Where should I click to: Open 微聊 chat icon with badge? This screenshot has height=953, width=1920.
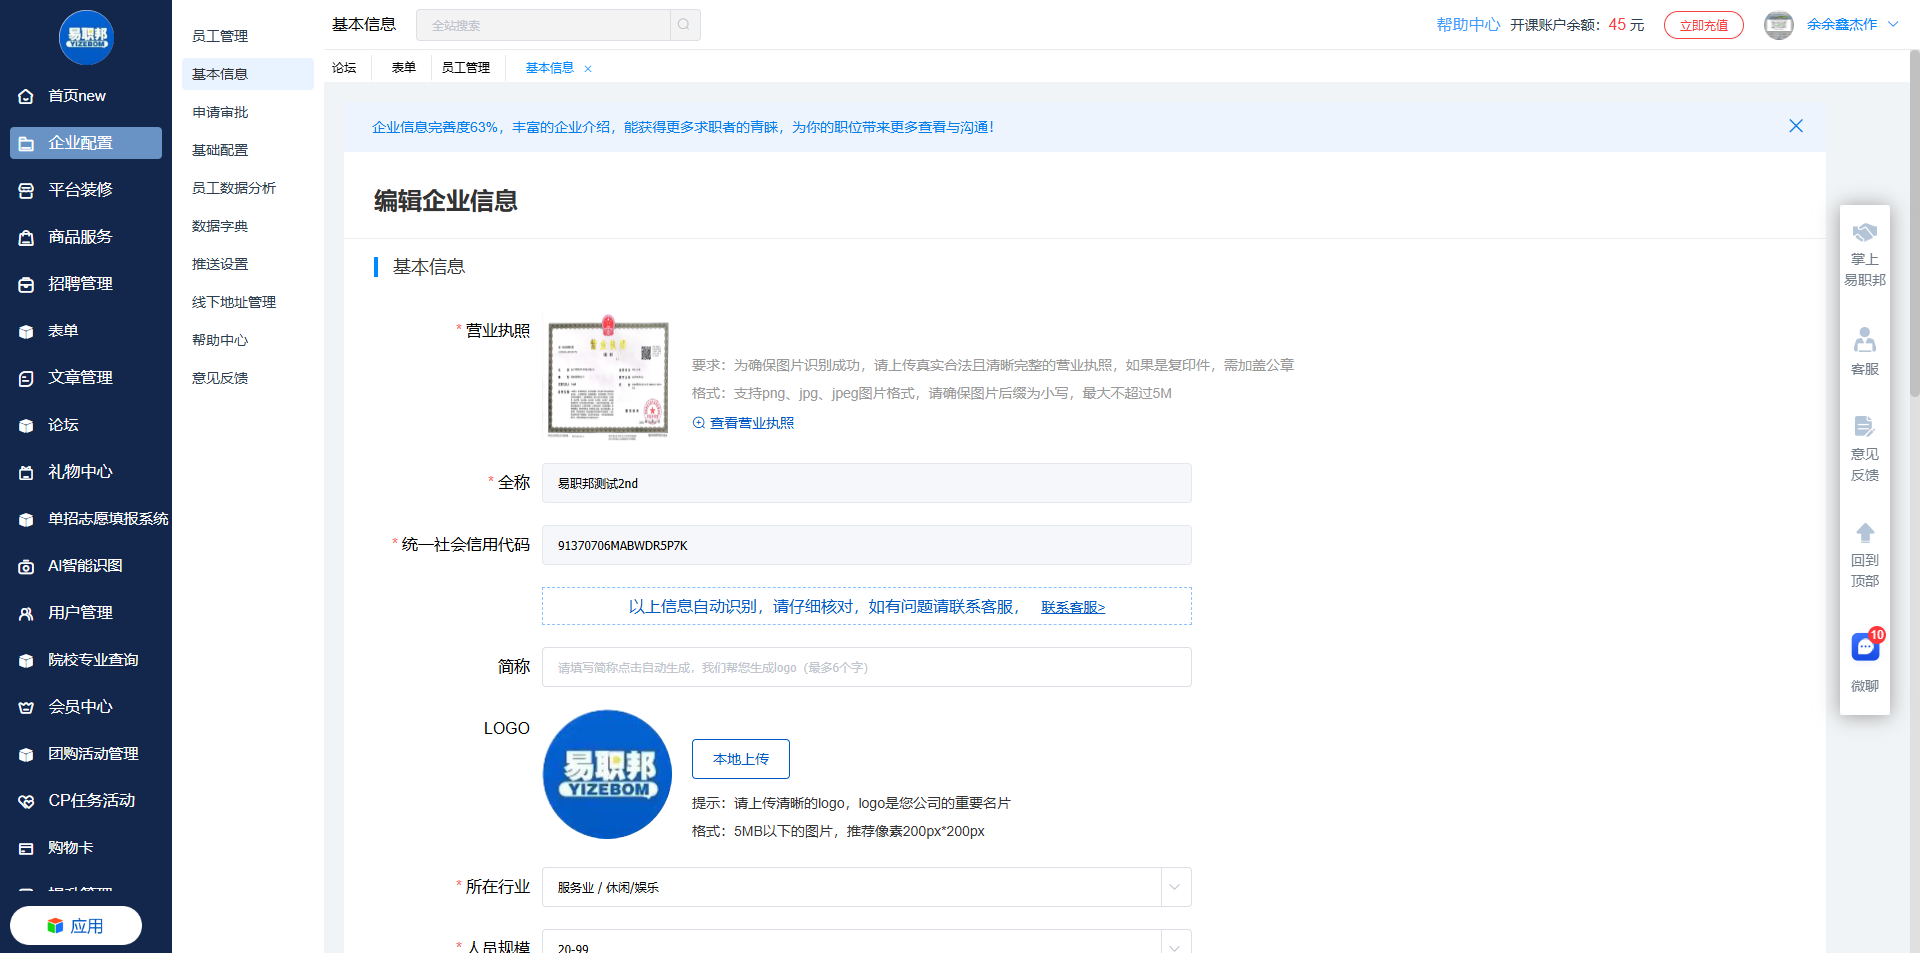coord(1864,648)
